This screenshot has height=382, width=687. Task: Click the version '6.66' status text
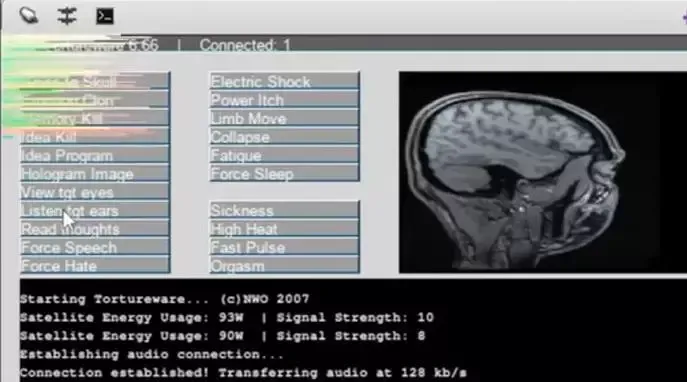pos(144,45)
